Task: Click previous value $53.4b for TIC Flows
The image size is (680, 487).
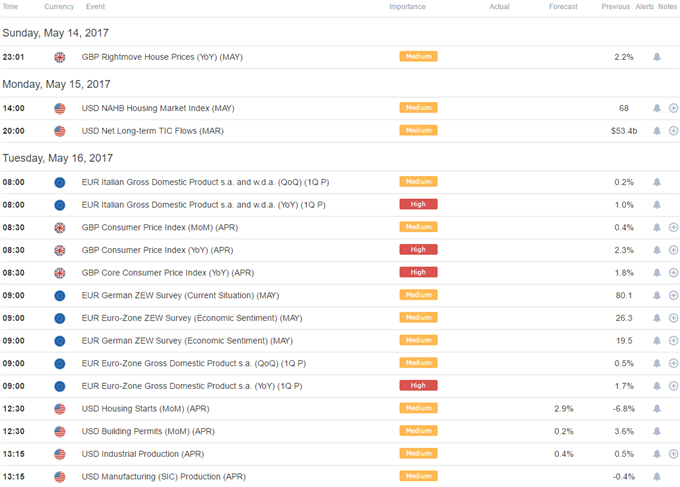Action: pos(624,131)
